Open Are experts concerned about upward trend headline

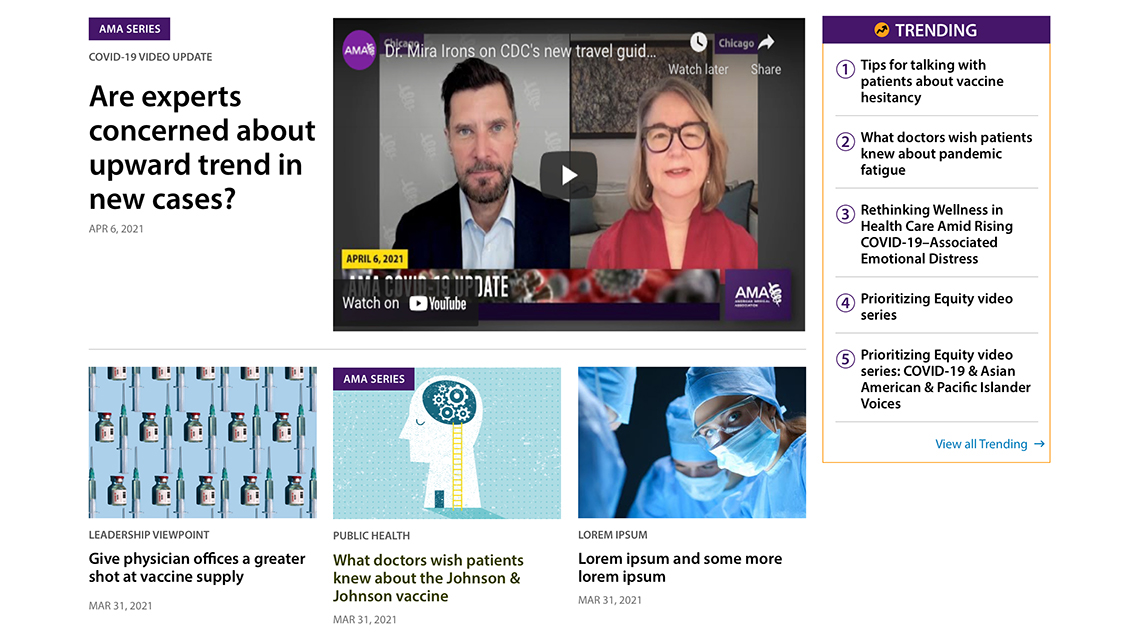[x=202, y=148]
